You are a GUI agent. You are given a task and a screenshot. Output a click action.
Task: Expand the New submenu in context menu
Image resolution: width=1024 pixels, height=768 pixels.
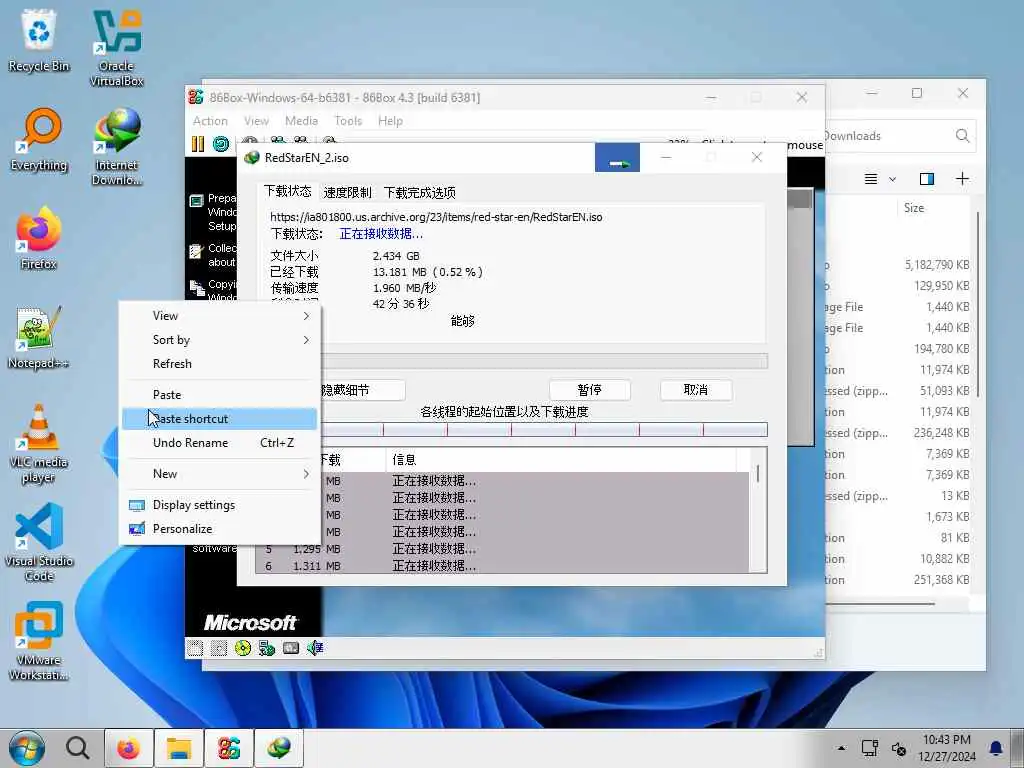[x=220, y=474]
